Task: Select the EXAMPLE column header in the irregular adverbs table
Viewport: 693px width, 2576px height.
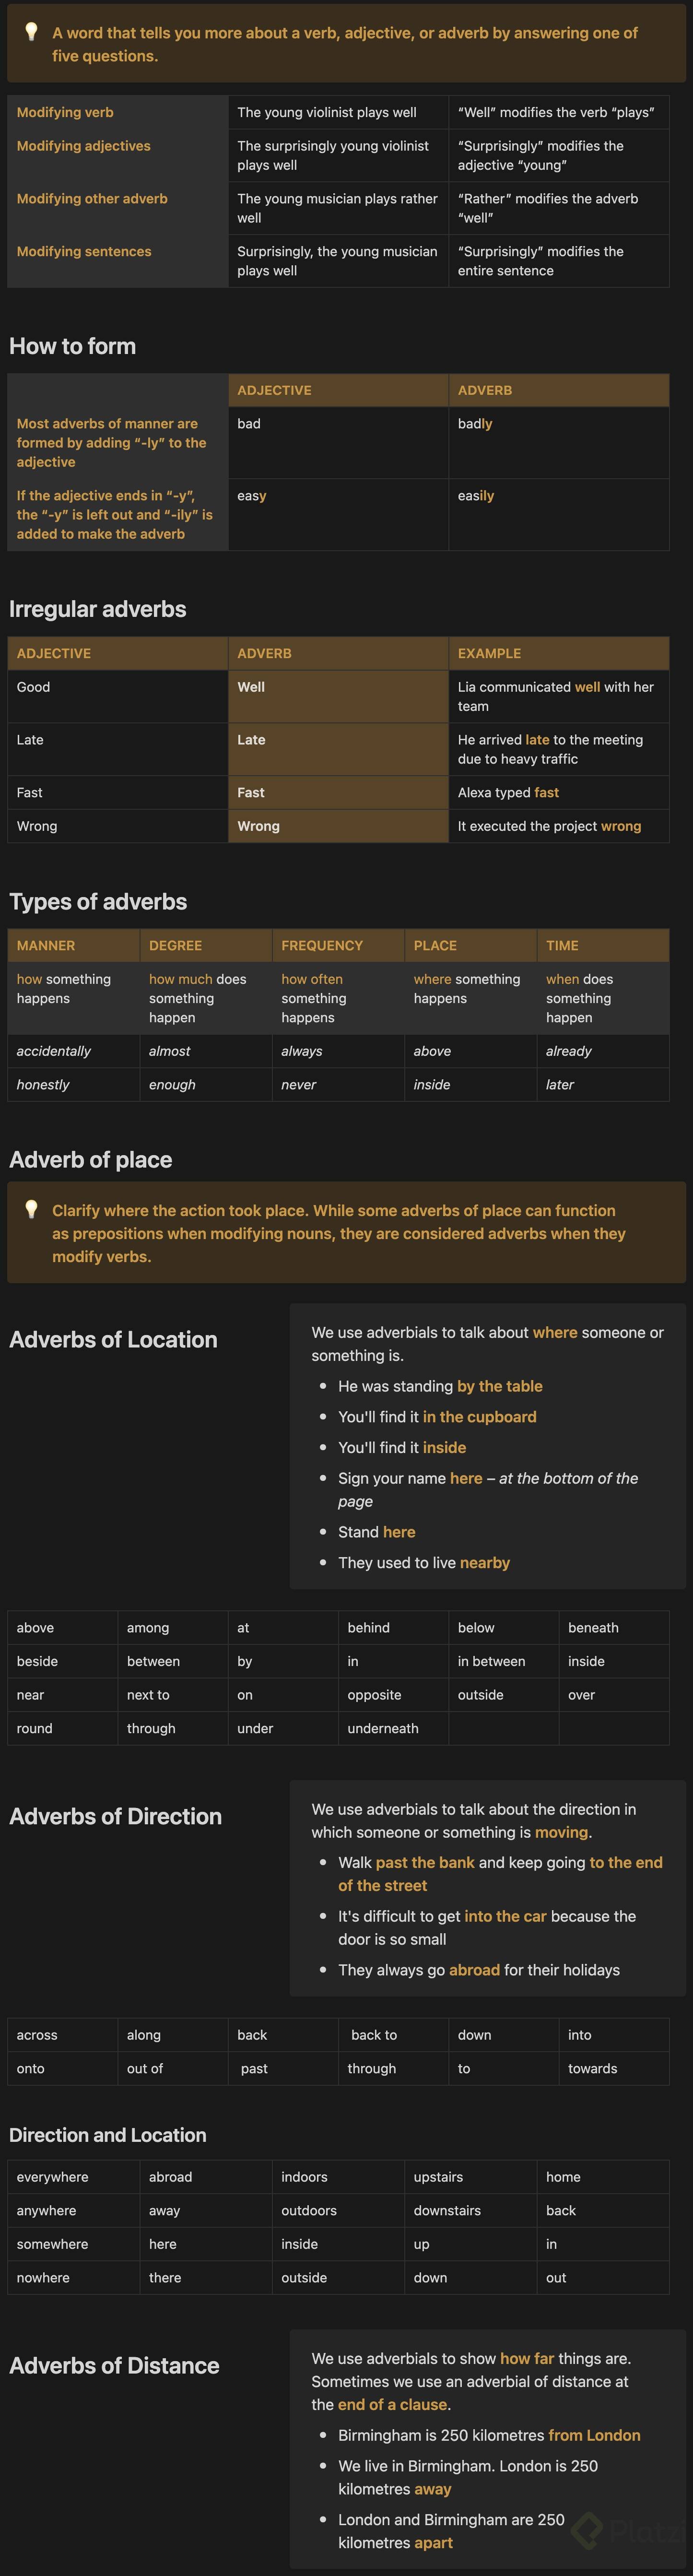Action: [489, 653]
